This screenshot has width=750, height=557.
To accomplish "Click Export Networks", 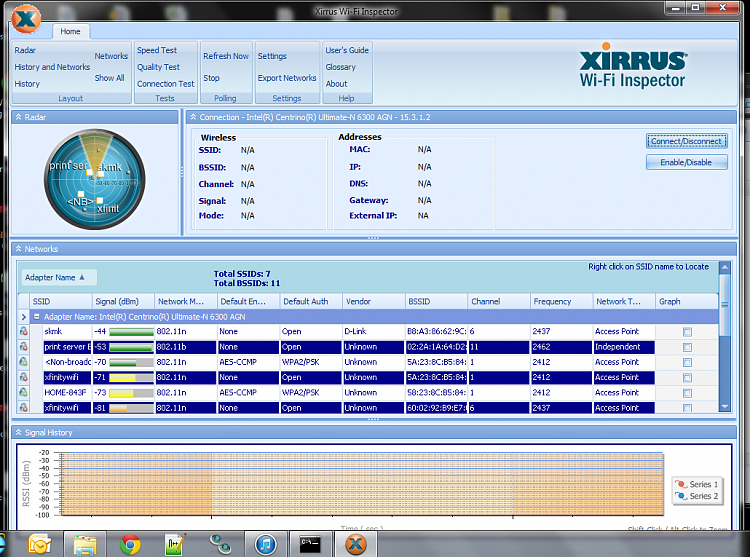I will click(287, 78).
